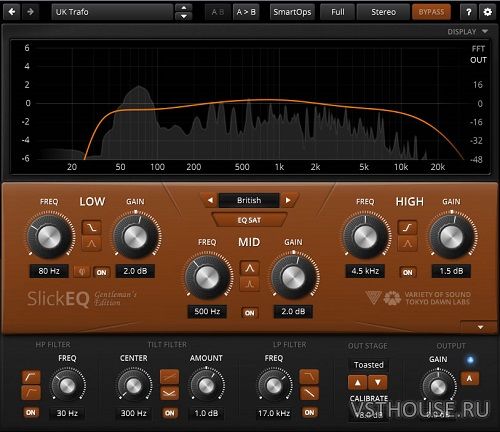Screen dimensions: 500x432
Task: Open the DISPLAY dropdown menu
Action: (x=467, y=32)
